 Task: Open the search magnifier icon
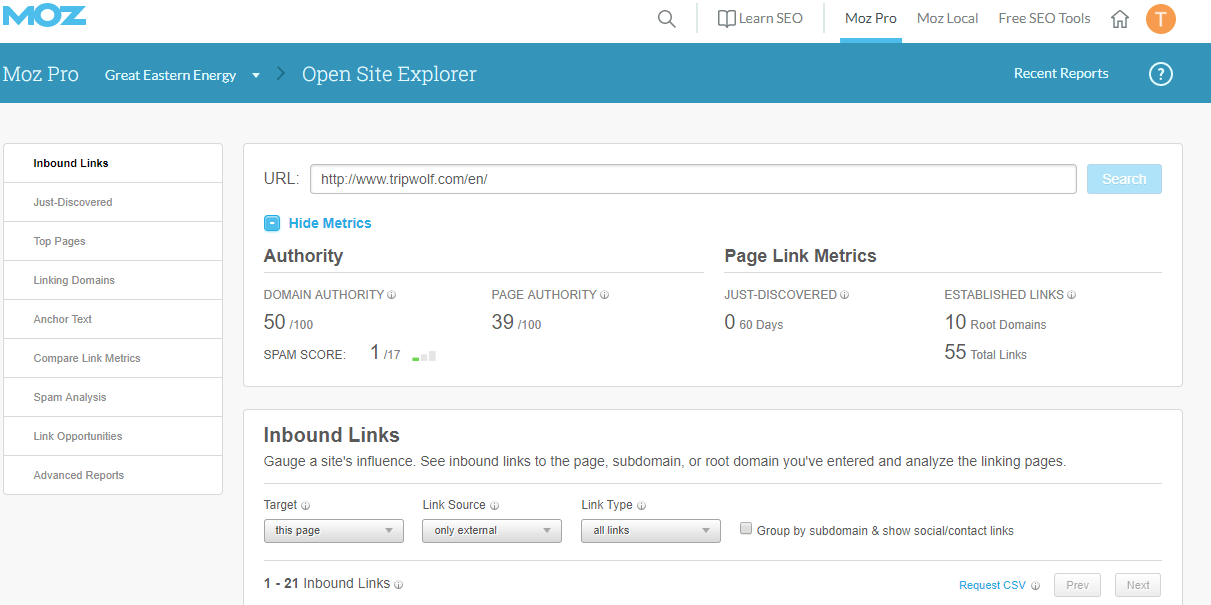[x=667, y=19]
